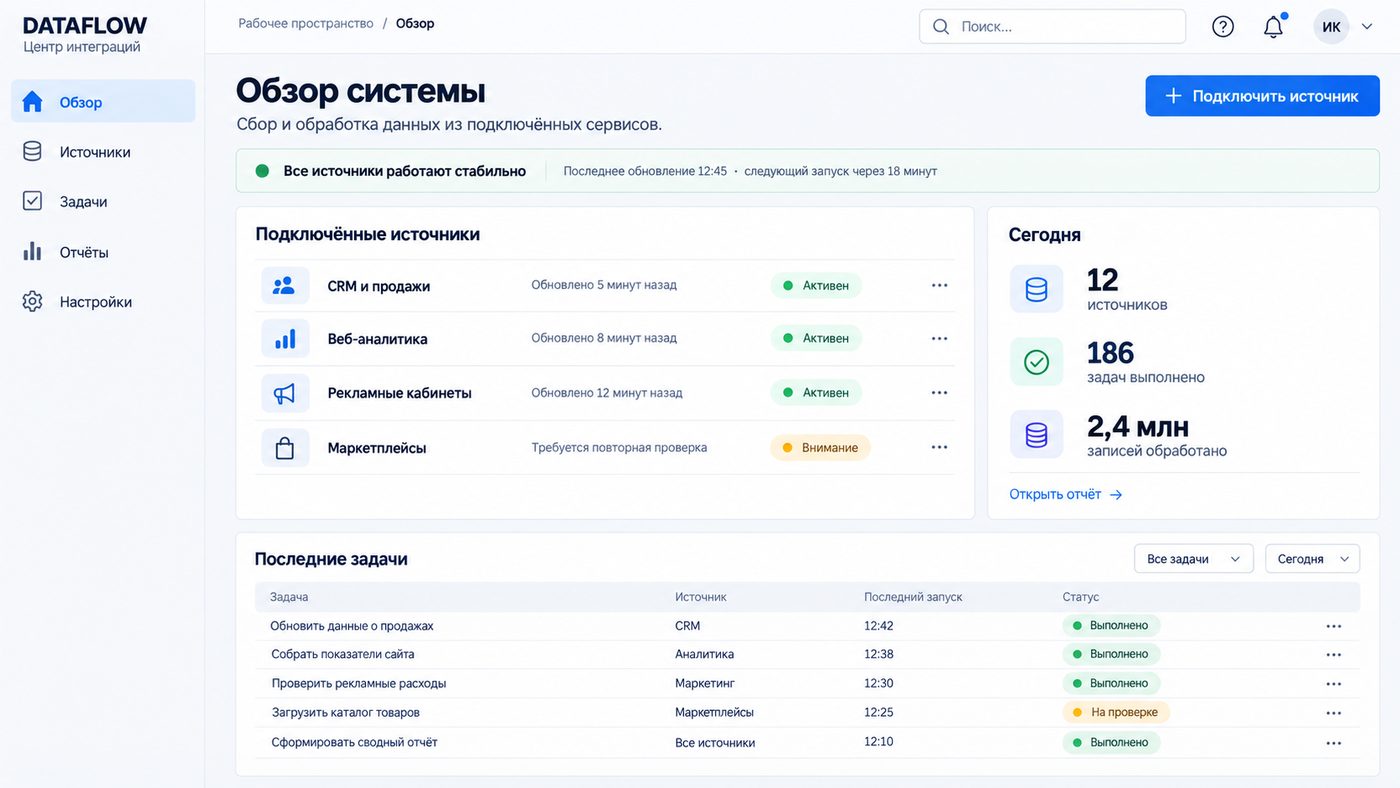The height and width of the screenshot is (788, 1400).
Task: Click the Задача column header
Action: pyautogui.click(x=289, y=597)
